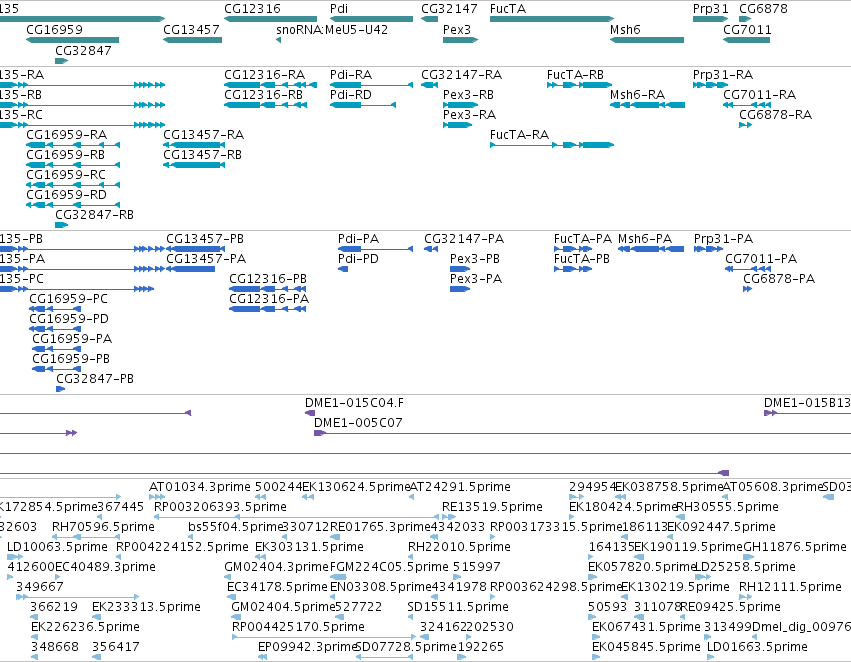Click the snoRNA:MeU5-U42 label
Viewport: 851px width, 662px height.
332,29
